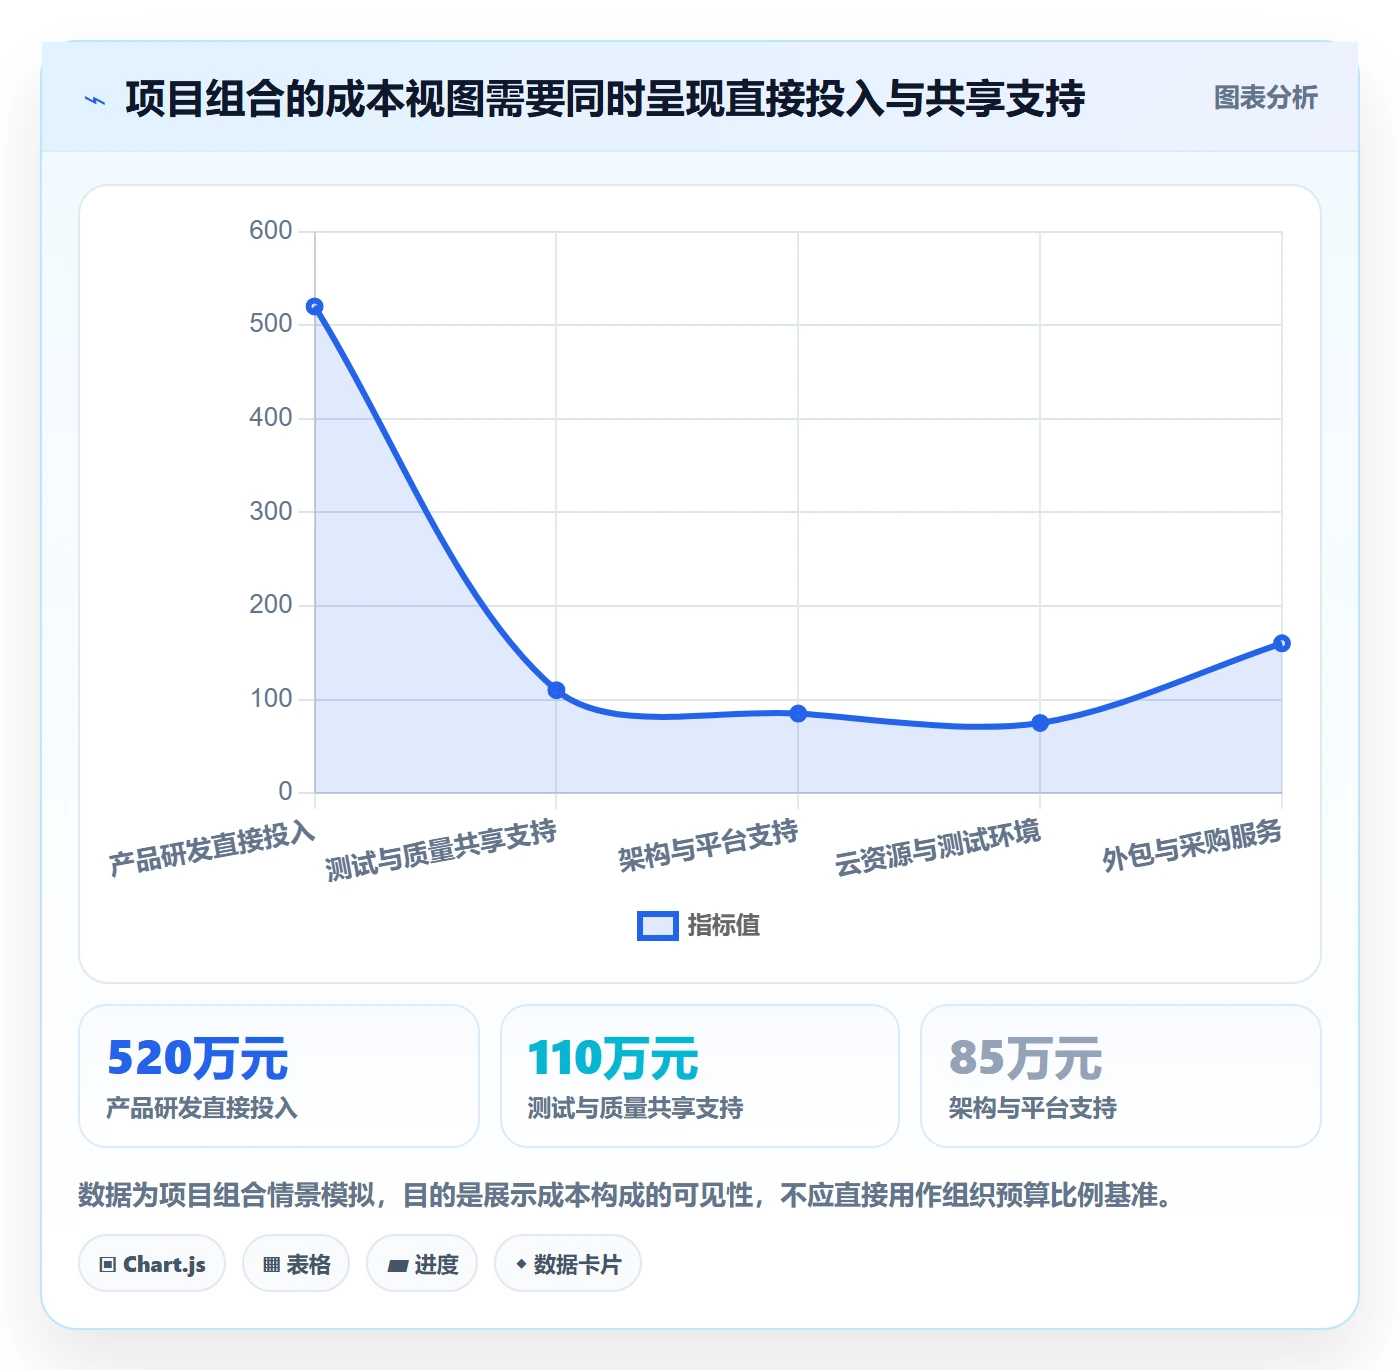The height and width of the screenshot is (1370, 1400).
Task: Select the 架构与平台支持 data point on the line
Action: [x=798, y=714]
